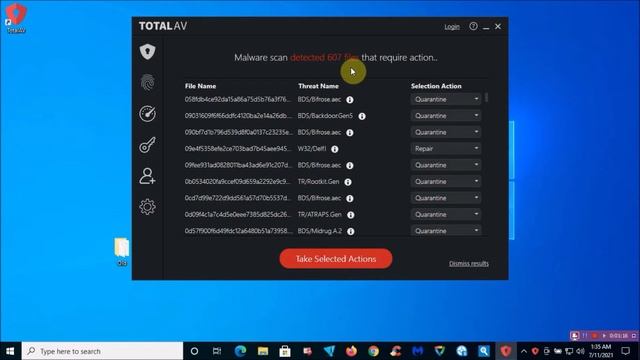
Task: Click the volume icon in system tray
Action: click(x=580, y=351)
